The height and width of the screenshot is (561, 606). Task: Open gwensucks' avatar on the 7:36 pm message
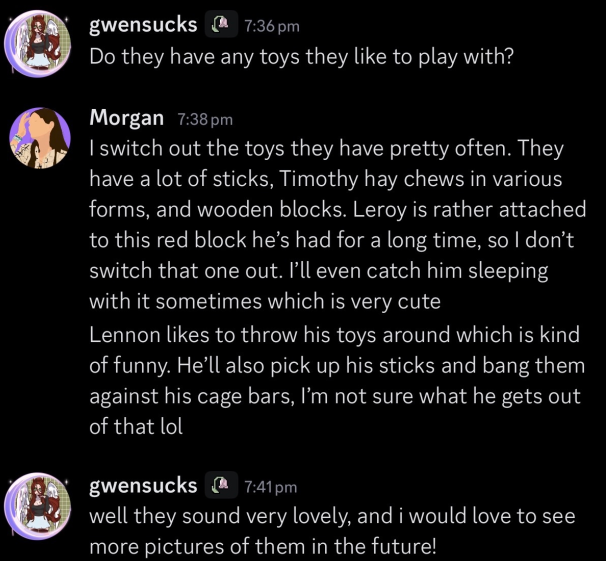[x=39, y=41]
